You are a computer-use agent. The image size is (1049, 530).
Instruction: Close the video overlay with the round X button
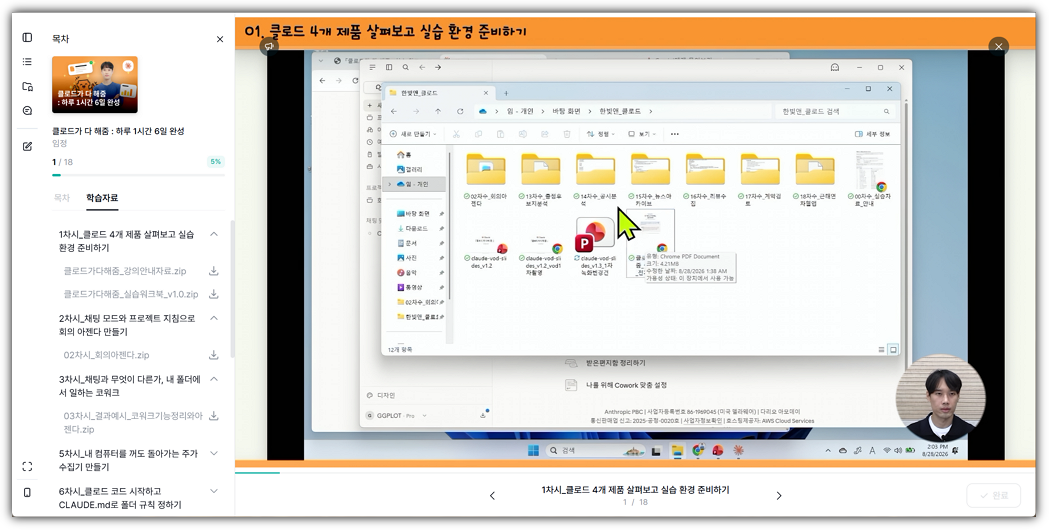click(999, 46)
